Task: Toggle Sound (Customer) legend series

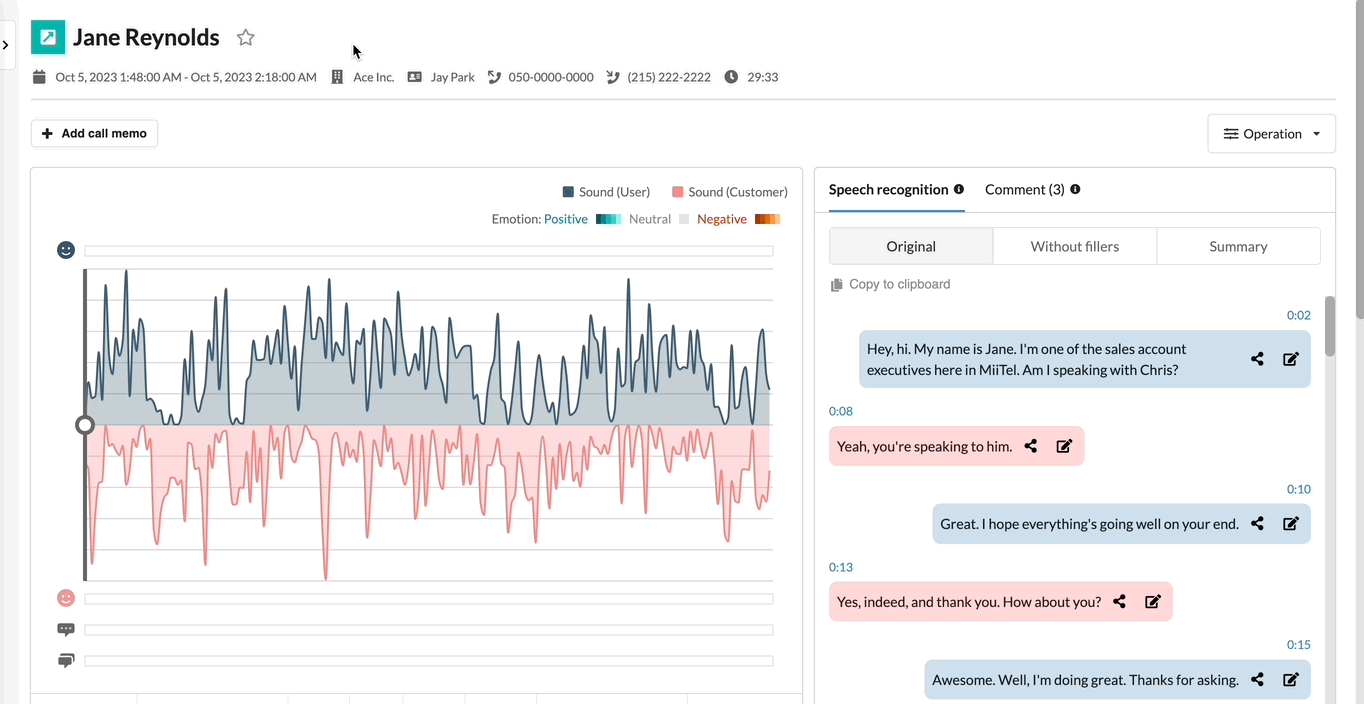Action: pos(730,192)
